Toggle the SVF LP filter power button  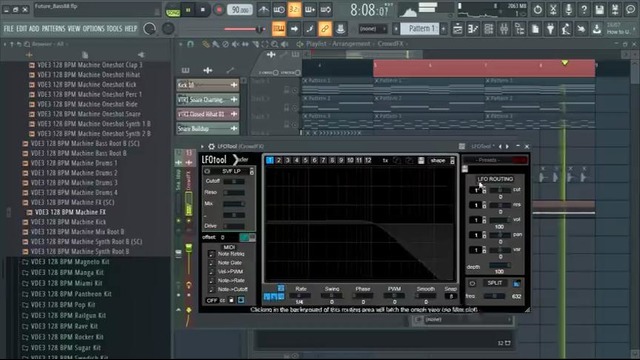click(207, 171)
